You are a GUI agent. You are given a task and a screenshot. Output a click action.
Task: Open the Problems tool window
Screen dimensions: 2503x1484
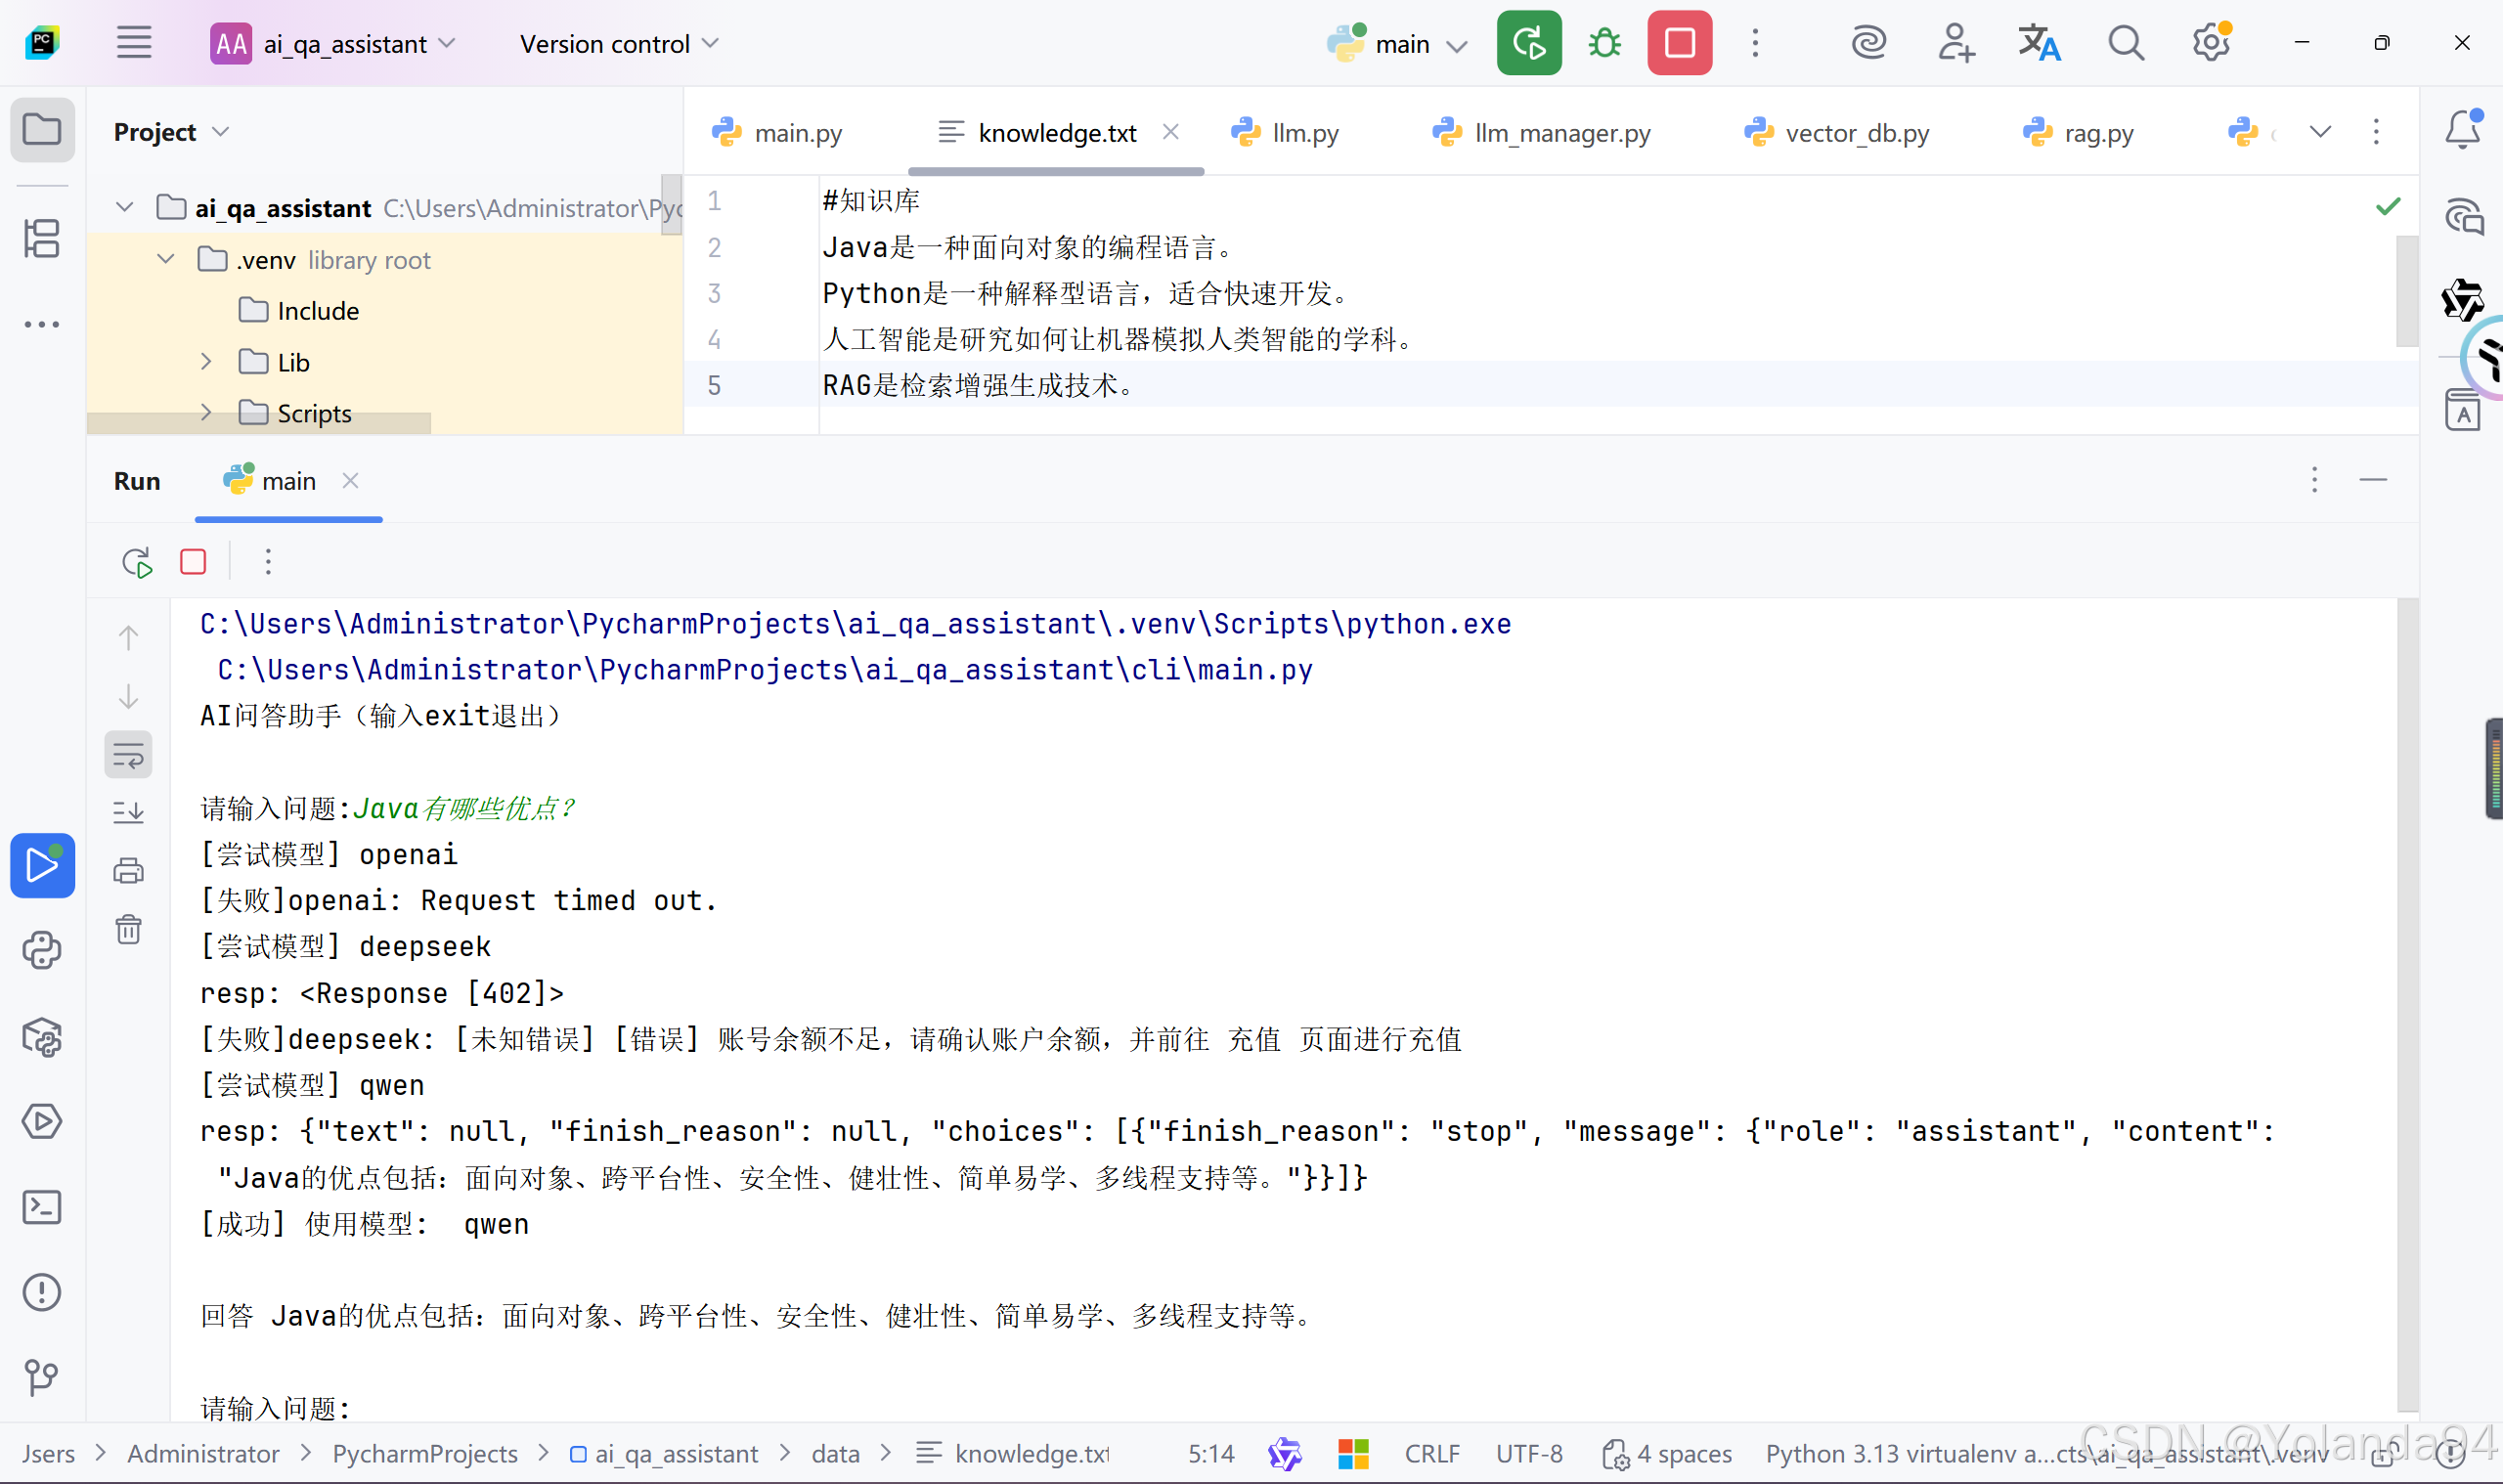point(42,1292)
